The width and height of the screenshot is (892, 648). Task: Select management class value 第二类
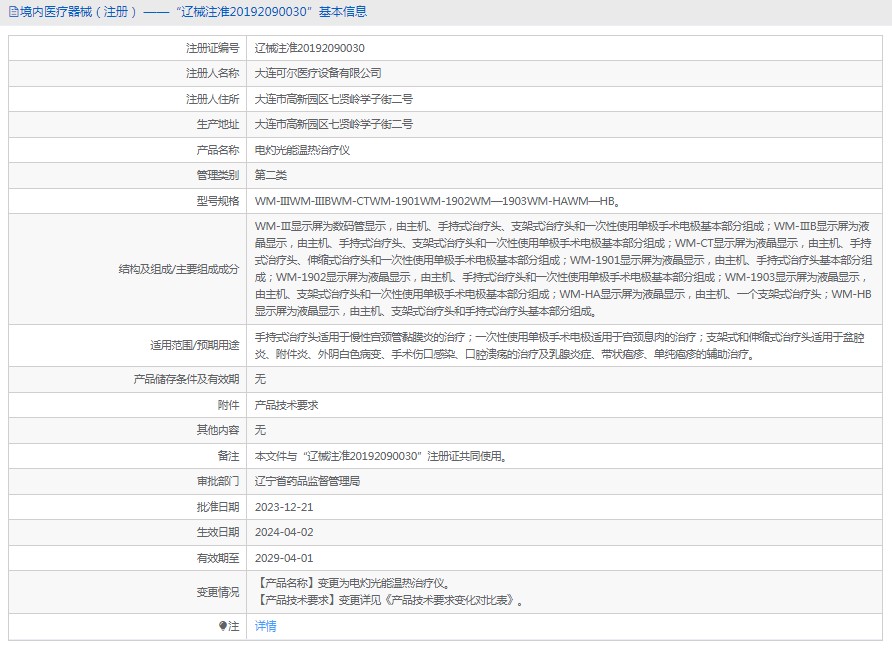point(270,175)
